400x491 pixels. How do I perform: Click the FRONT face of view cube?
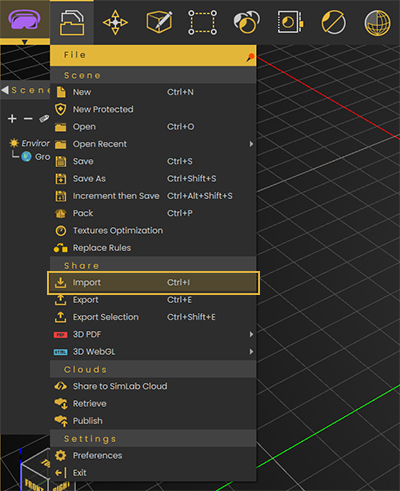[x=34, y=483]
